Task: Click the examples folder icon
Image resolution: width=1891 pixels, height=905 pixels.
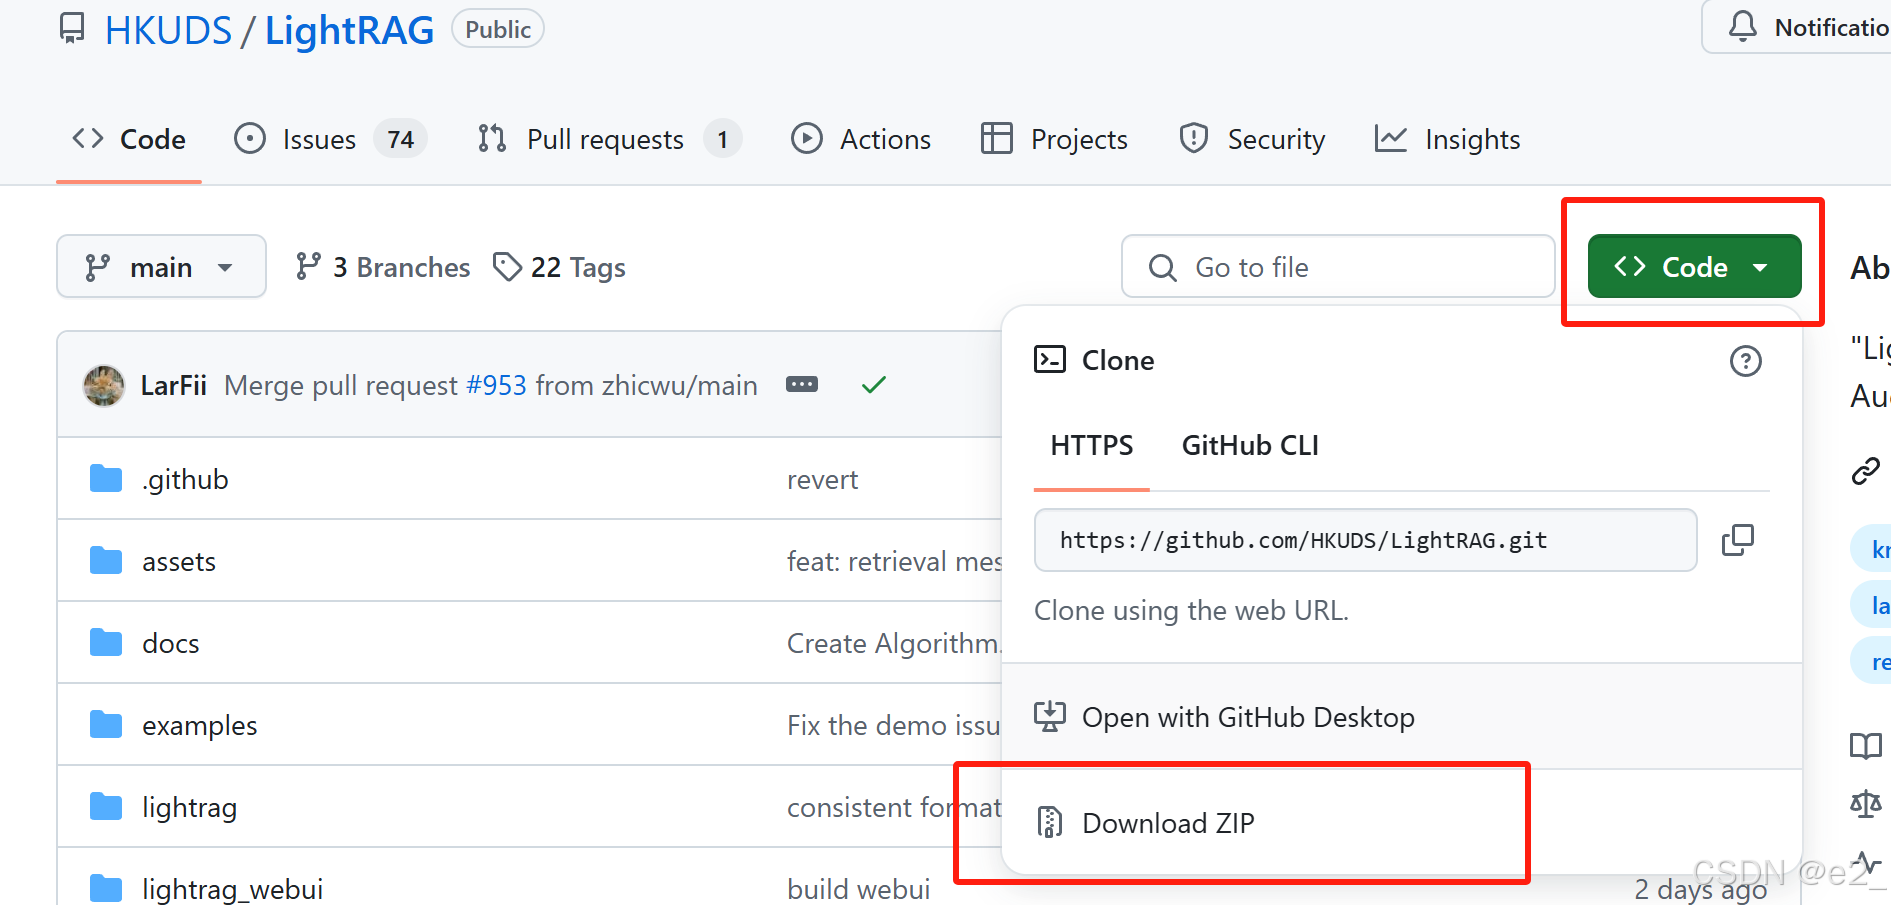Action: 106,725
